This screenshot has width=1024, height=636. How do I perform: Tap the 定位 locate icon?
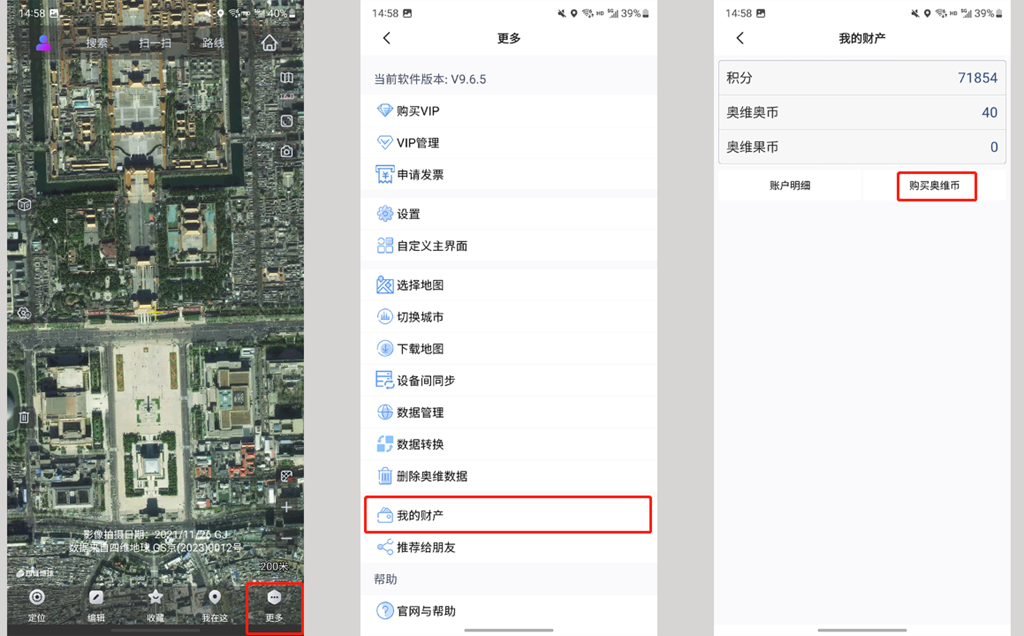point(37,604)
